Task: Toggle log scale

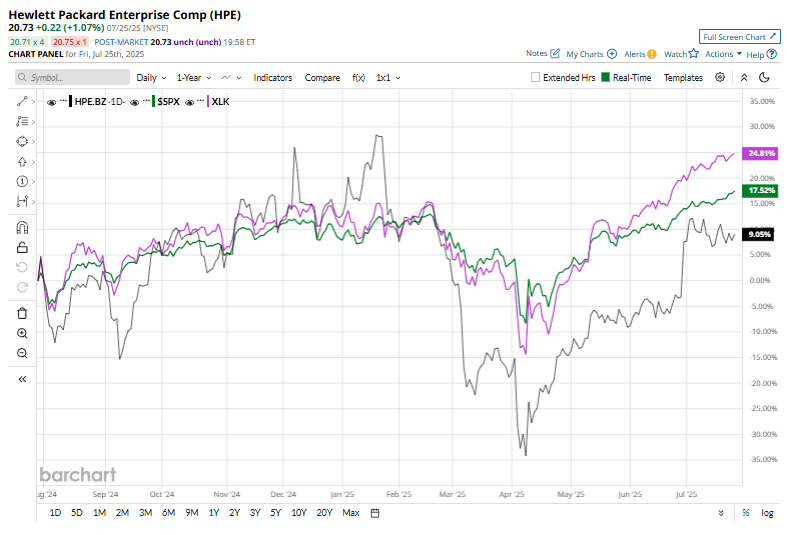Action: coord(767,513)
